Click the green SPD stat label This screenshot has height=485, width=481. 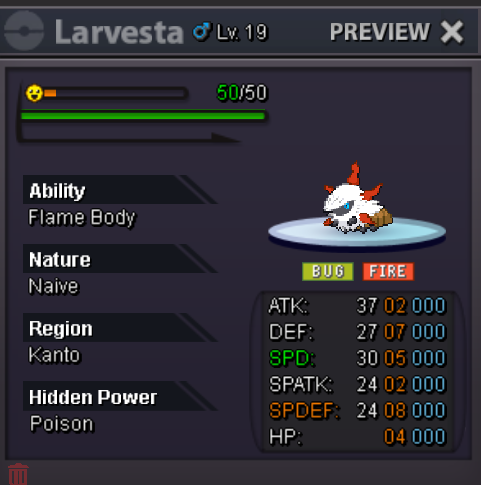point(292,358)
